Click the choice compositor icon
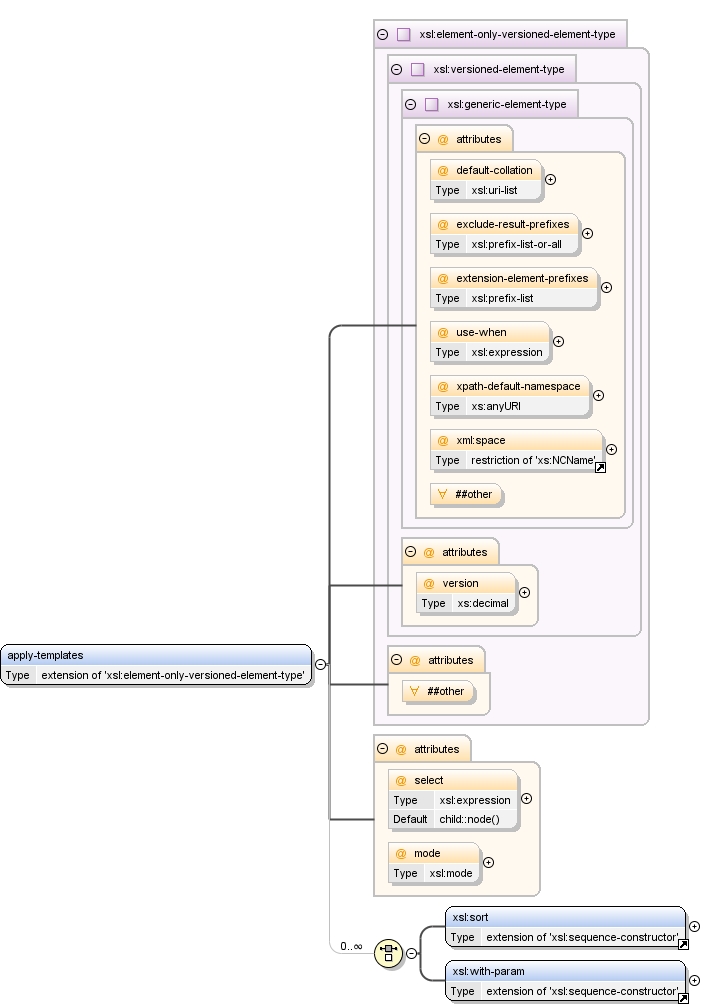The width and height of the screenshot is (707, 1006). tap(388, 953)
